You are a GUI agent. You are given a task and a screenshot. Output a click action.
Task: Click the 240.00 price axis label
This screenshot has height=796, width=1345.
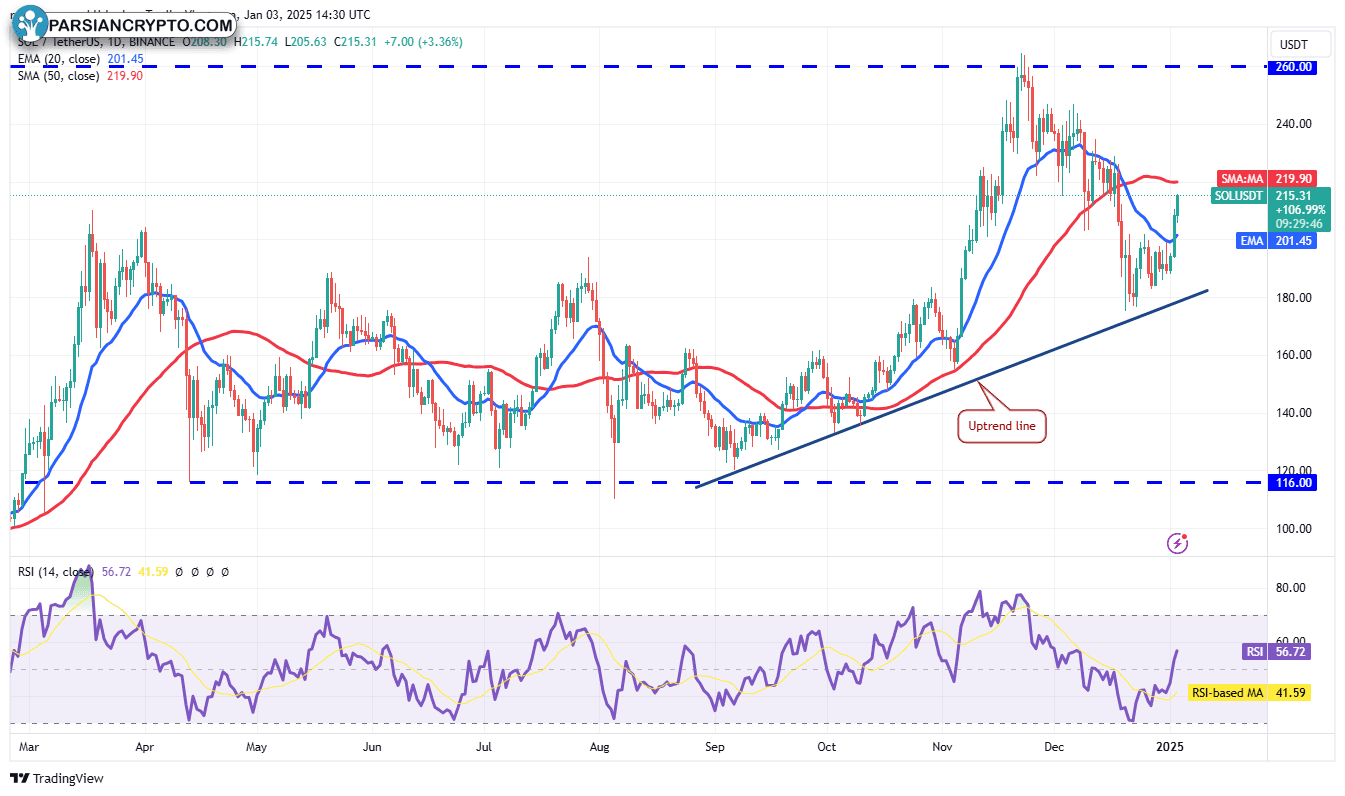(1294, 124)
